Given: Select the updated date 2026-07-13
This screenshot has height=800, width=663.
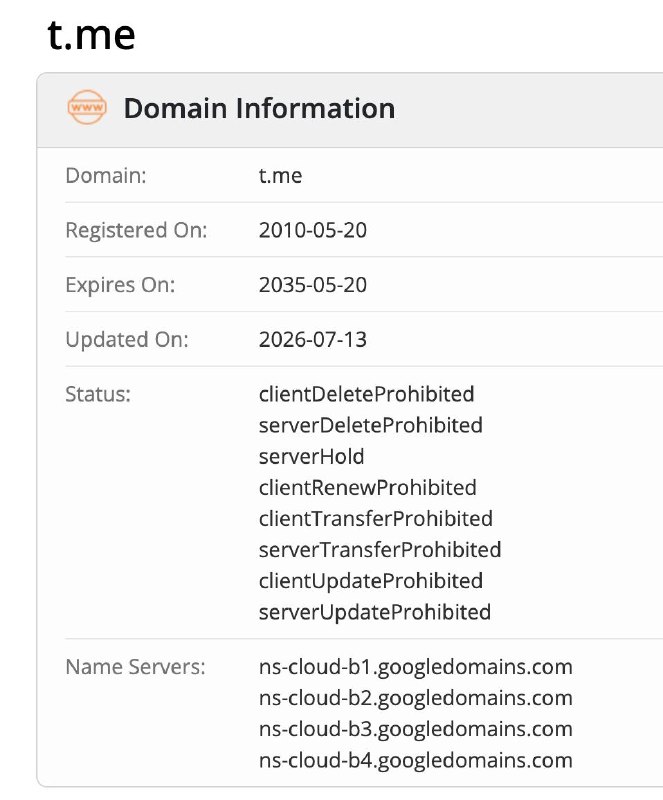Looking at the screenshot, I should [x=313, y=339].
